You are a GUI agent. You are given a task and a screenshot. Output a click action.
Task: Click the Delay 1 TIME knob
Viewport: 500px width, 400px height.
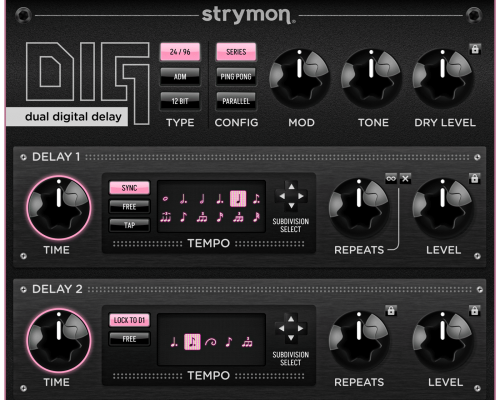click(59, 208)
